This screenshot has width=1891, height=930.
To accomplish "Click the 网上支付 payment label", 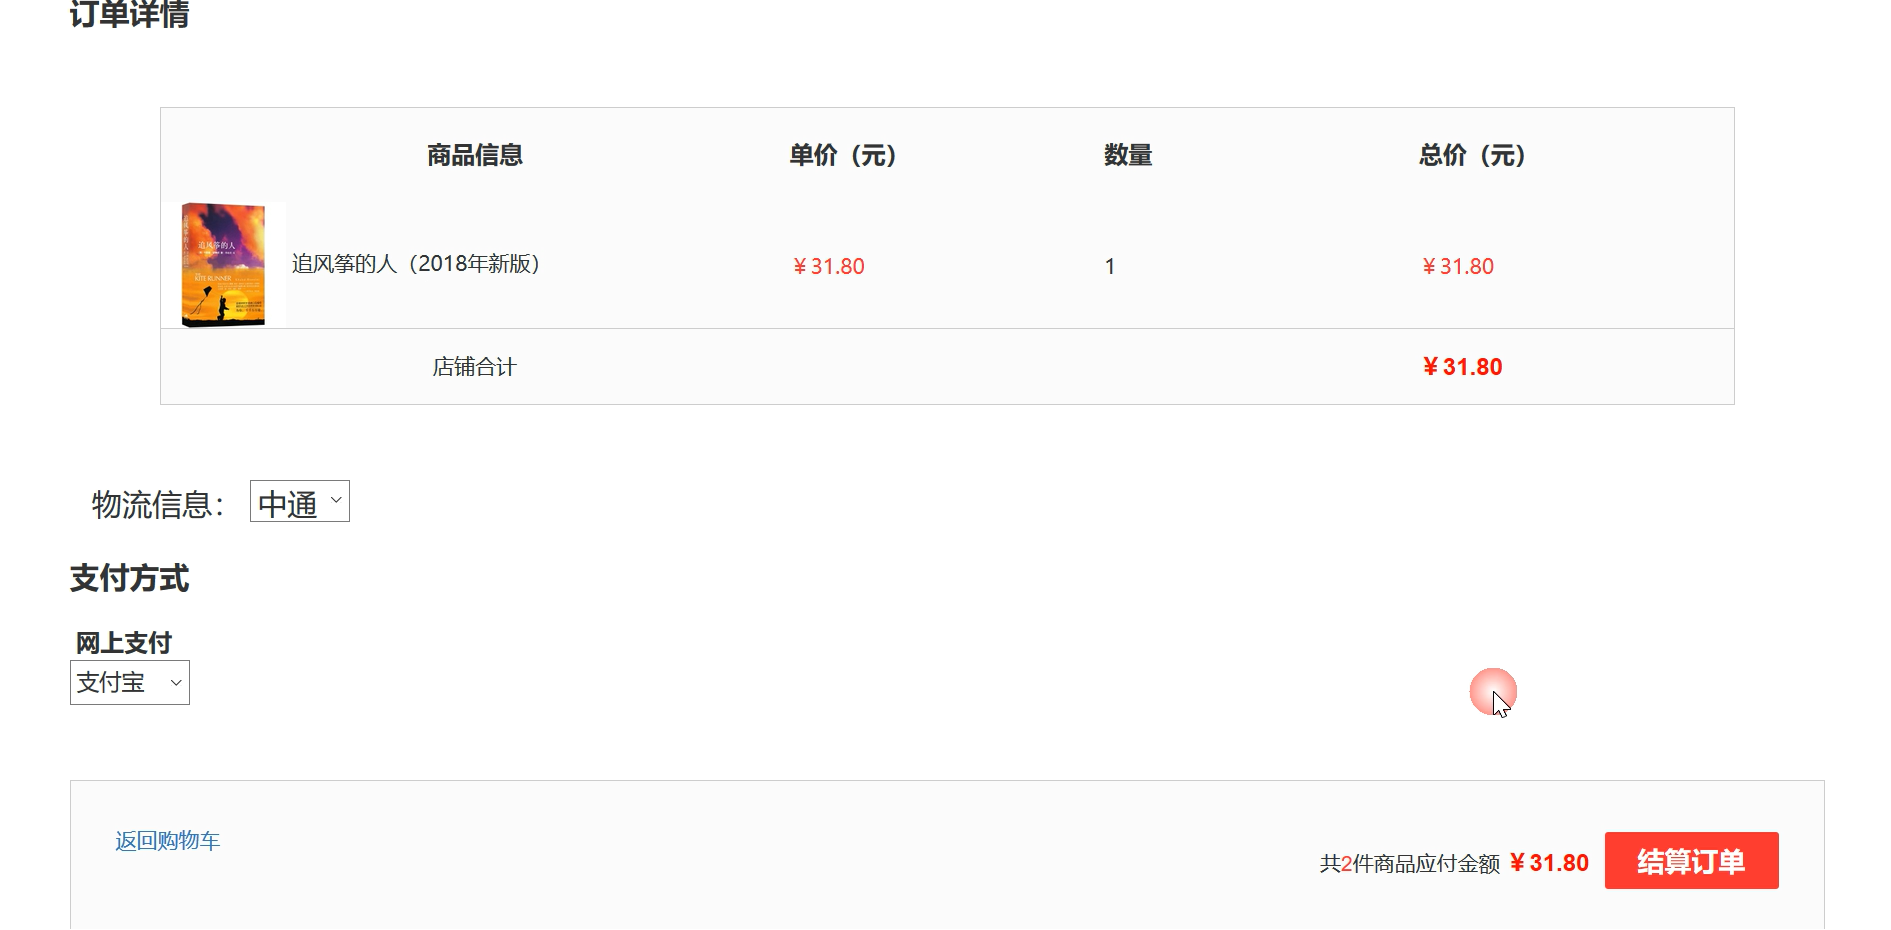I will click(x=120, y=642).
